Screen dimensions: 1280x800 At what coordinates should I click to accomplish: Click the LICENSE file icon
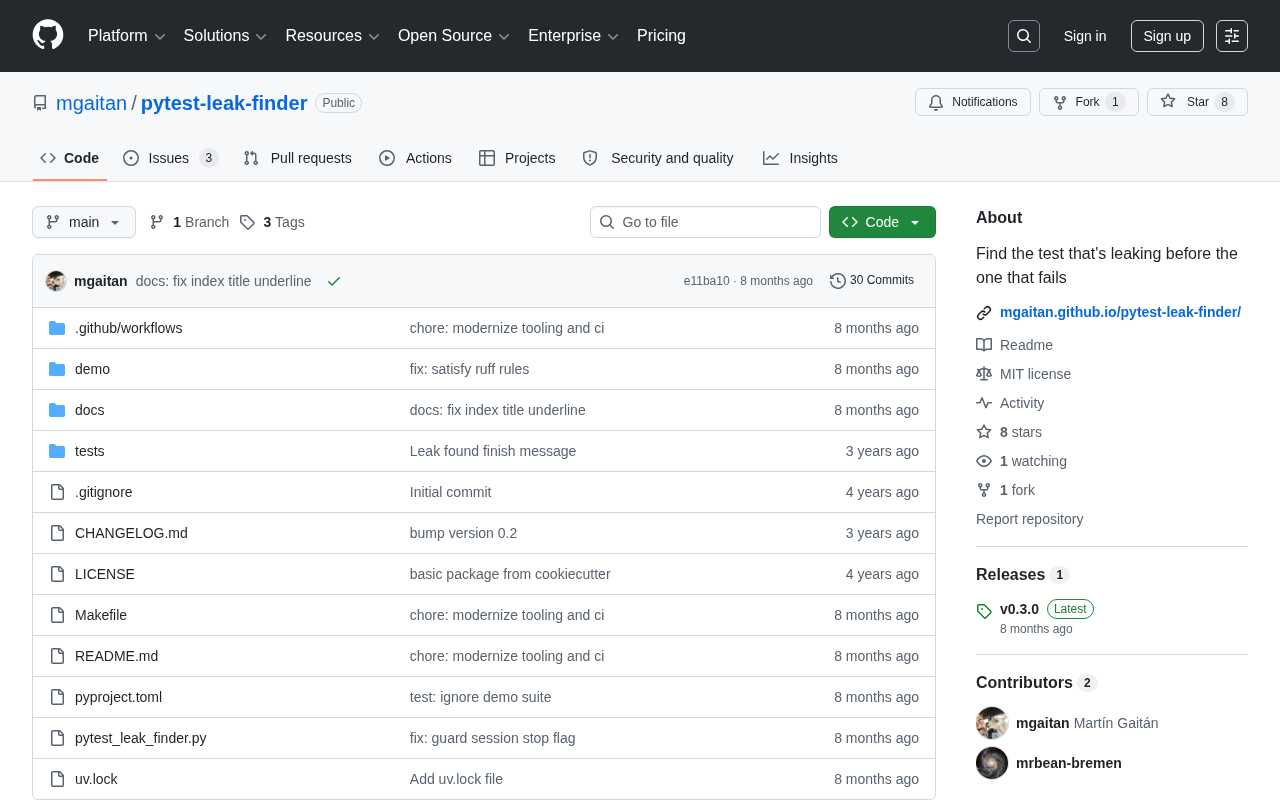(57, 574)
